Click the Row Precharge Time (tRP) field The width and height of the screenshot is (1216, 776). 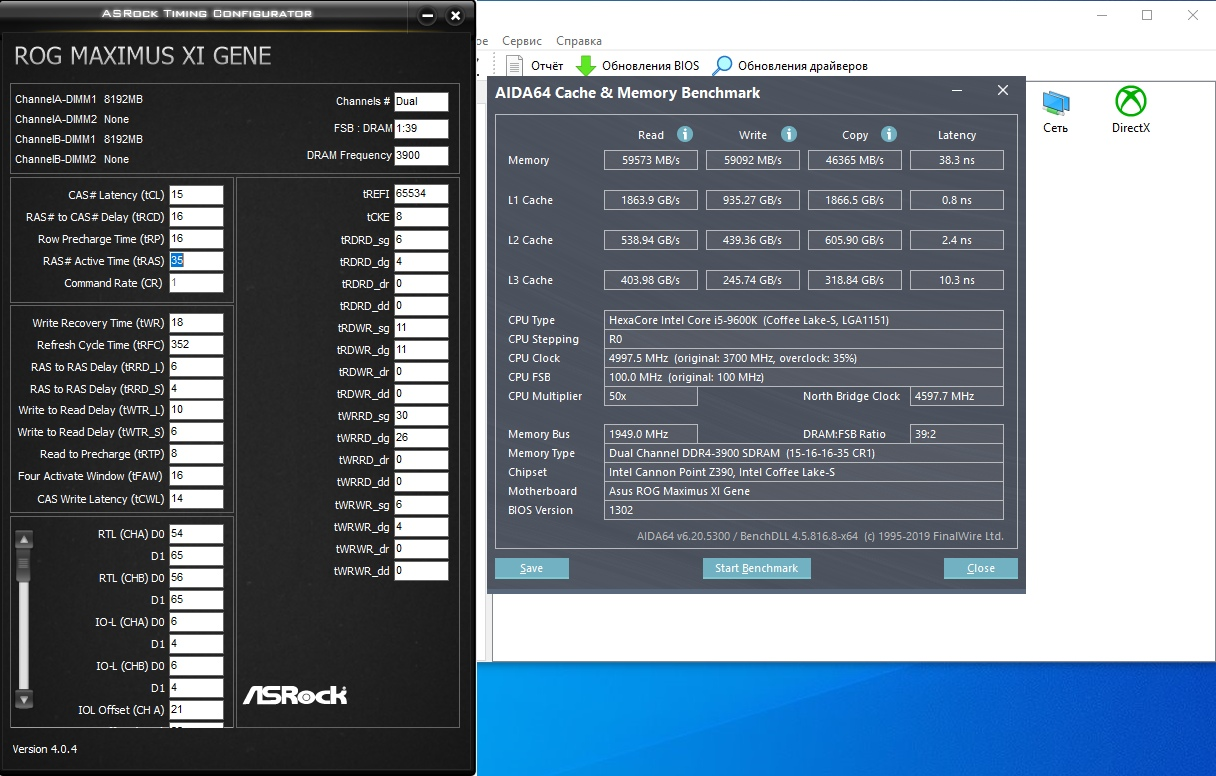pos(196,239)
